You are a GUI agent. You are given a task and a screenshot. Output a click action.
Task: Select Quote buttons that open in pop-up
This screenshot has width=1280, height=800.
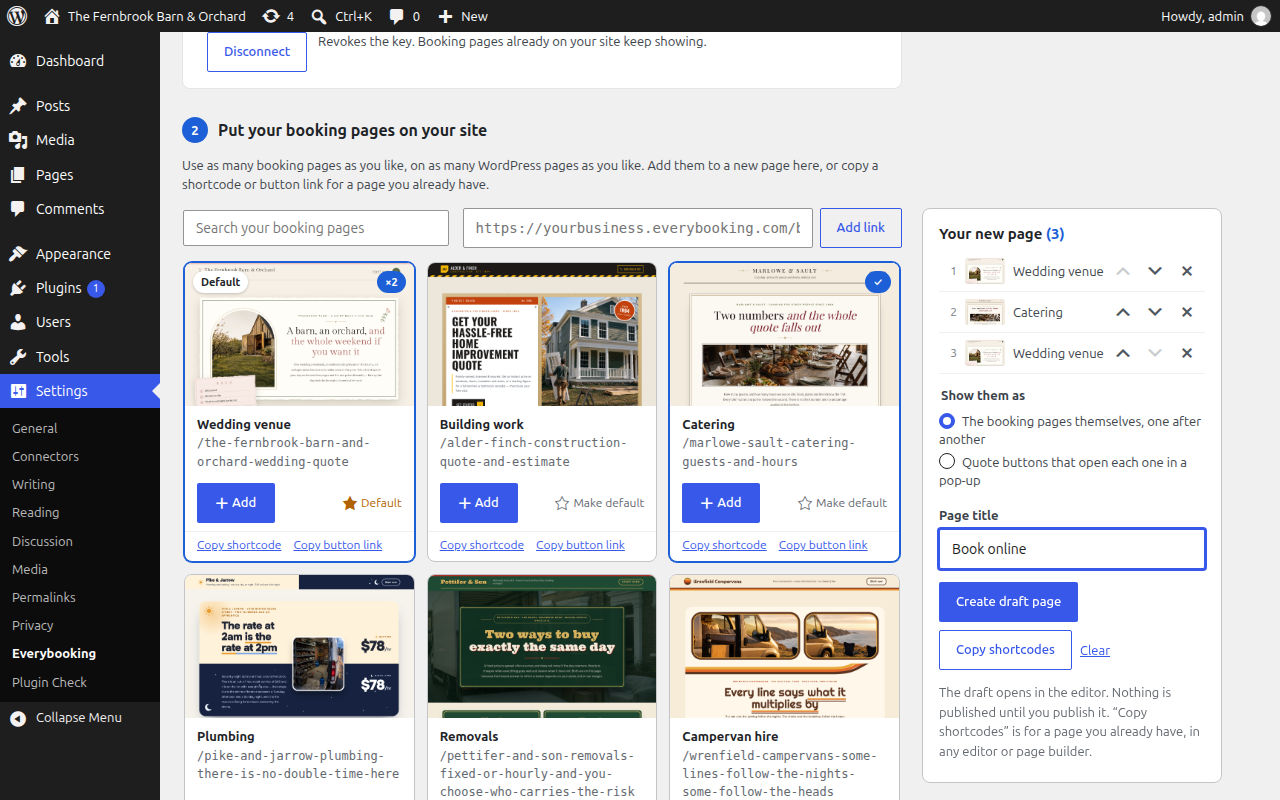(x=947, y=462)
